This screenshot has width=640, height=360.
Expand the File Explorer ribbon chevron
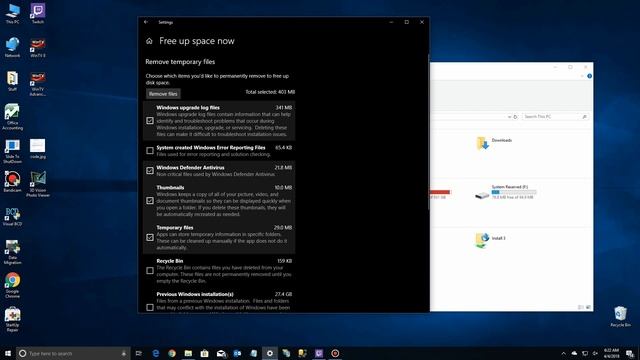click(x=582, y=76)
